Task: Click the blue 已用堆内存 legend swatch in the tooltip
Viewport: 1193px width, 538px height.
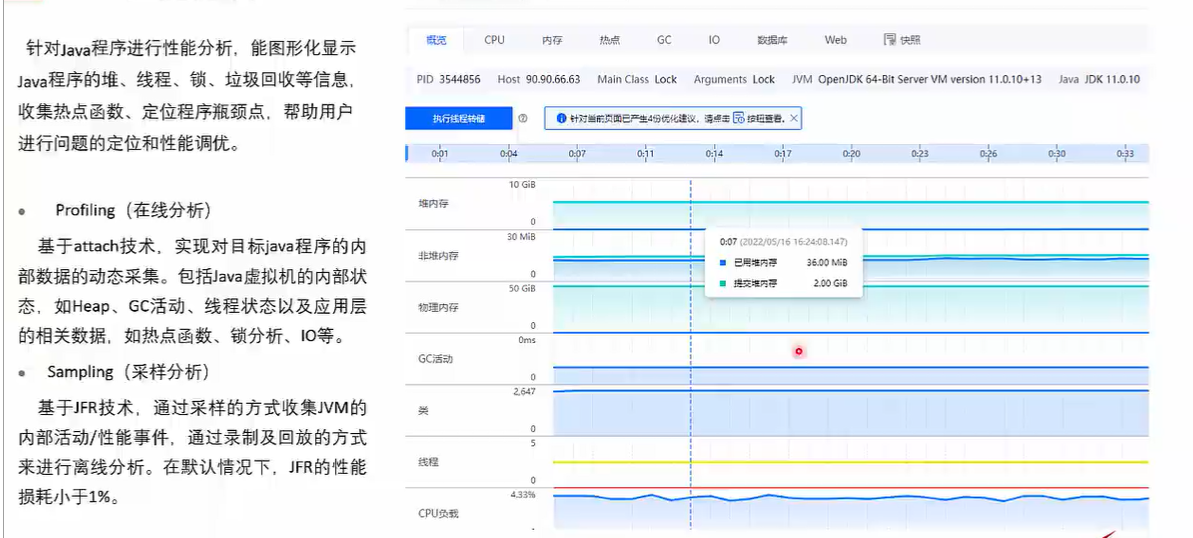Action: (x=723, y=263)
